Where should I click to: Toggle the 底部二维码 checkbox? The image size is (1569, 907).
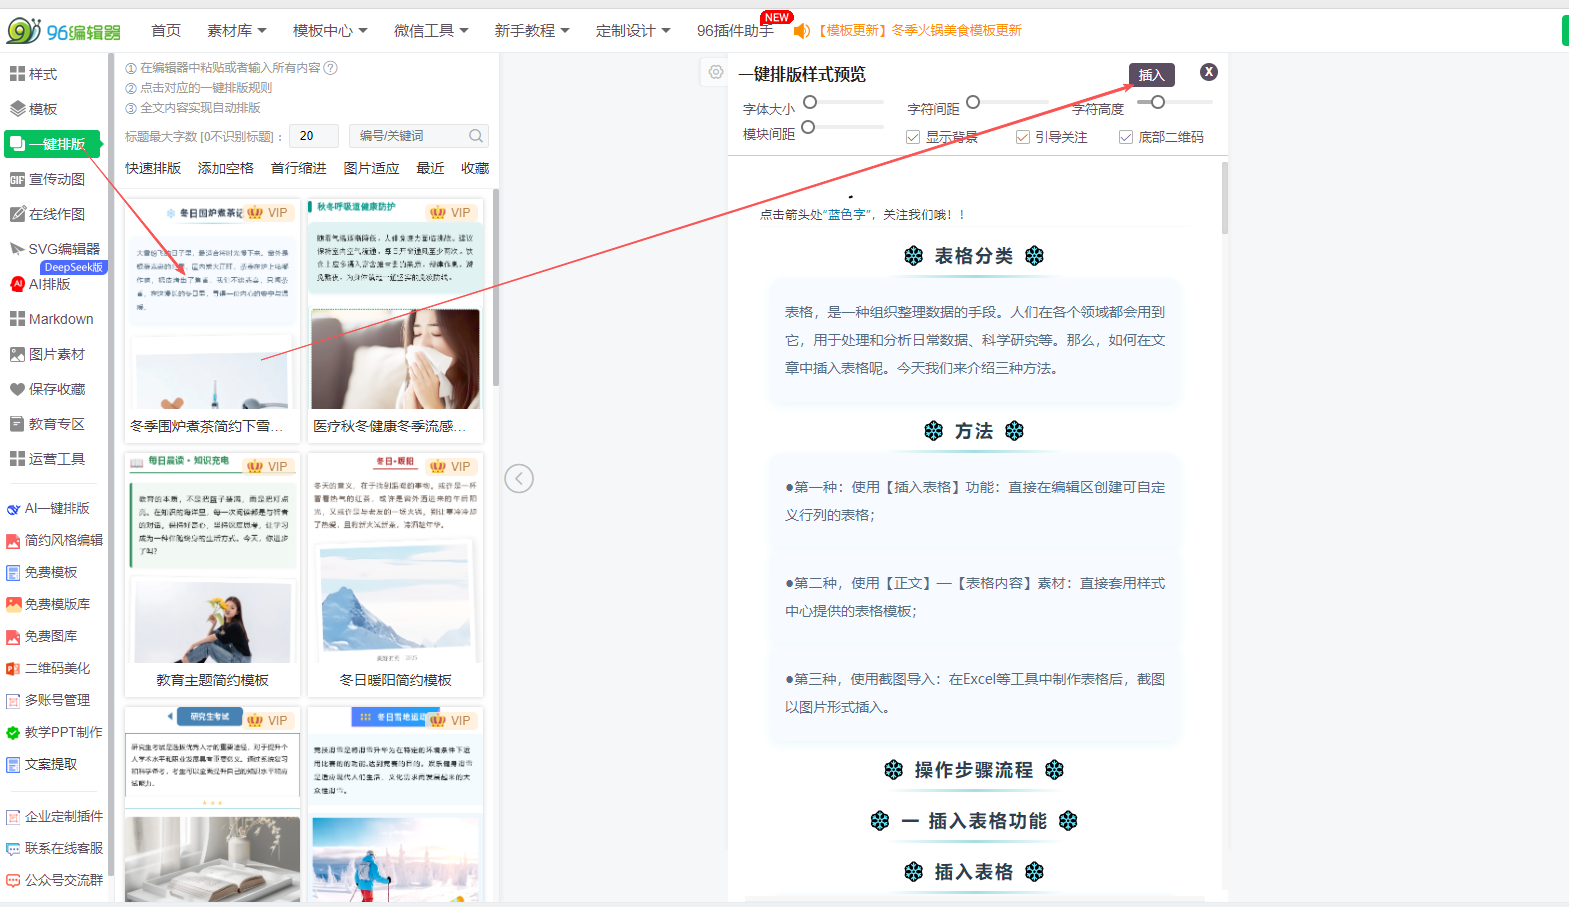pos(1126,137)
